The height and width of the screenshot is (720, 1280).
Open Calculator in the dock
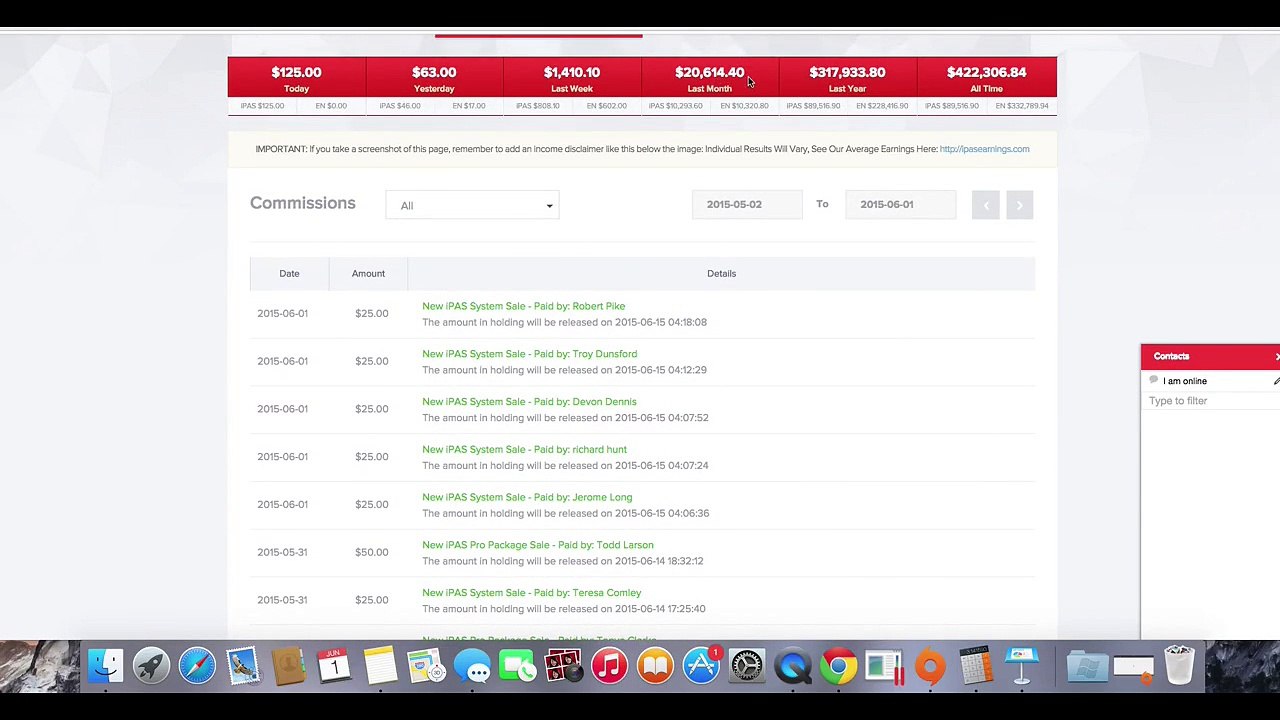pos(976,666)
